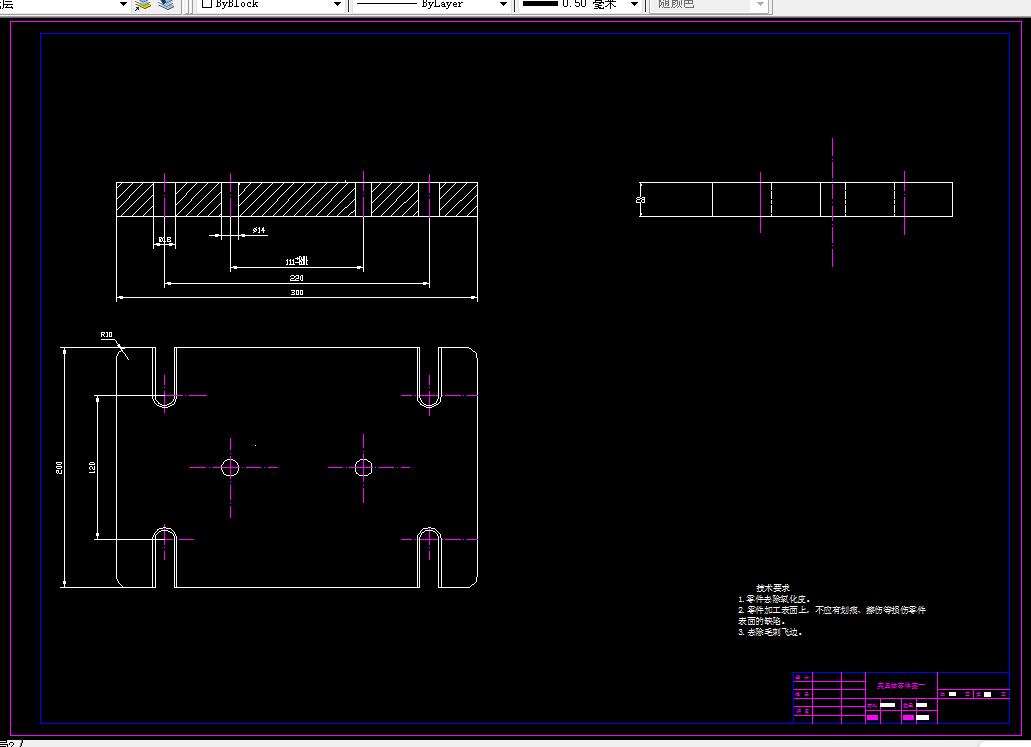Select the widest hatched region in section view
This screenshot has width=1031, height=747.
pos(297,199)
